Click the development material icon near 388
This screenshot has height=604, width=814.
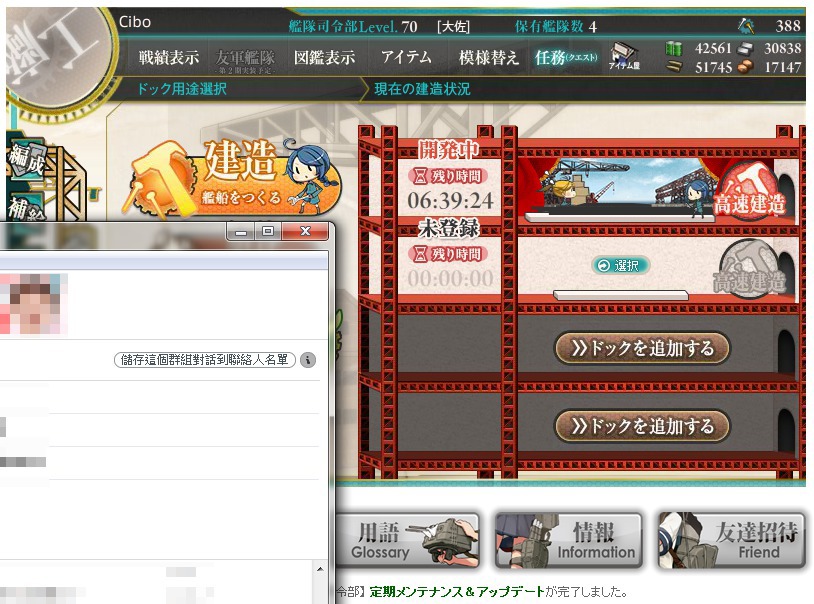click(746, 25)
